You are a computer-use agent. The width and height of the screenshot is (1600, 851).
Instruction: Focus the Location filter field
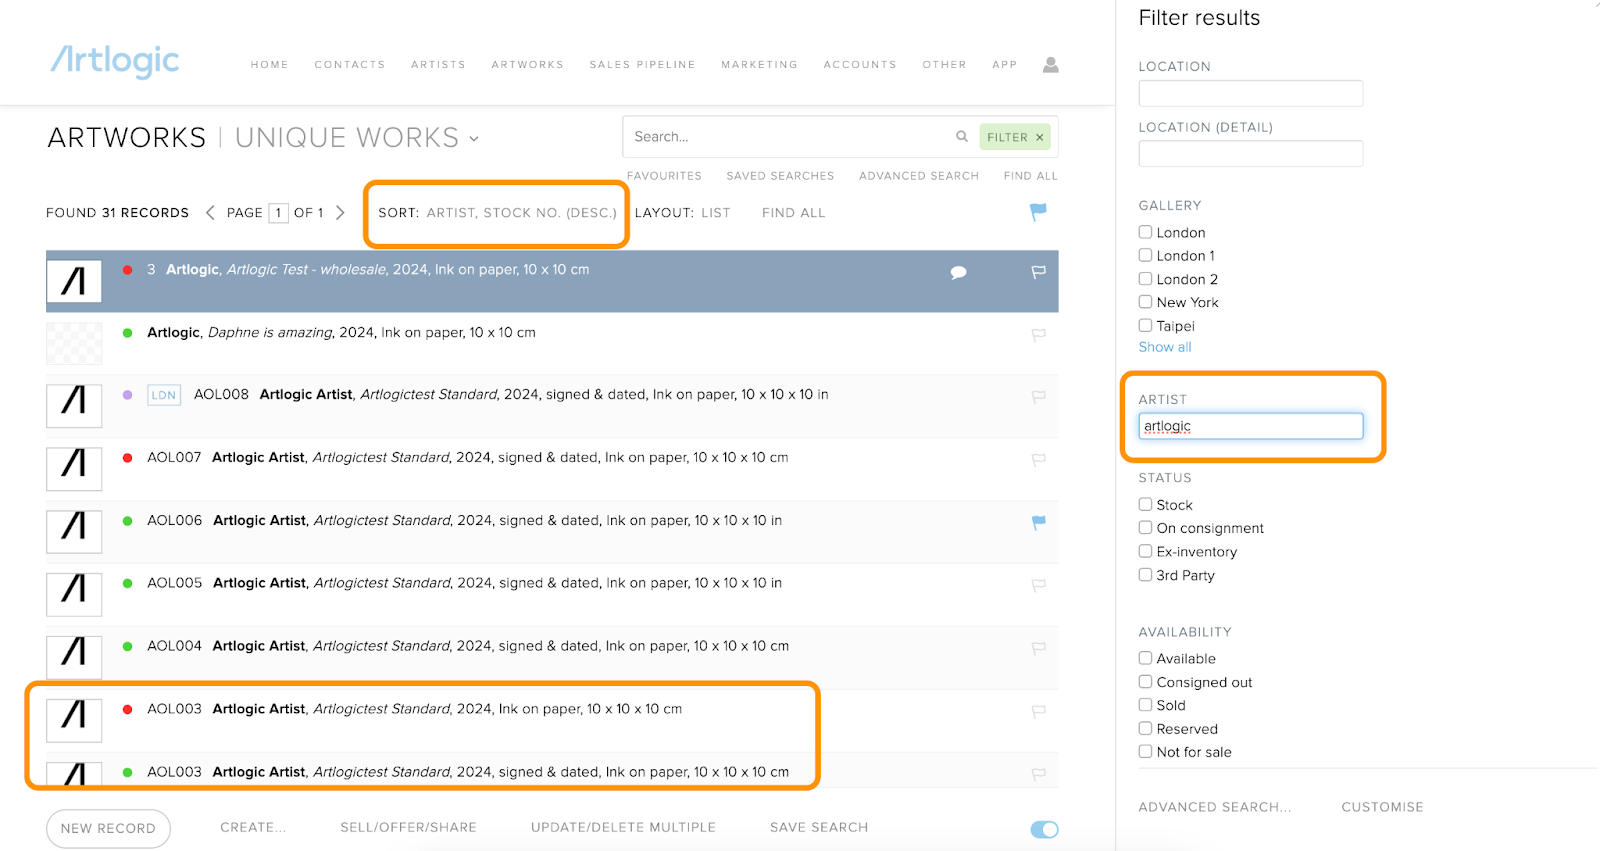(1250, 93)
